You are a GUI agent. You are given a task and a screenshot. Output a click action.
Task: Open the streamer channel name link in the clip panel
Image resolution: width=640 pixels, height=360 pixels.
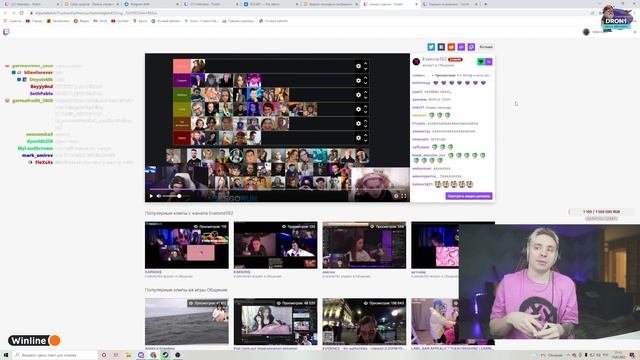[x=434, y=60]
